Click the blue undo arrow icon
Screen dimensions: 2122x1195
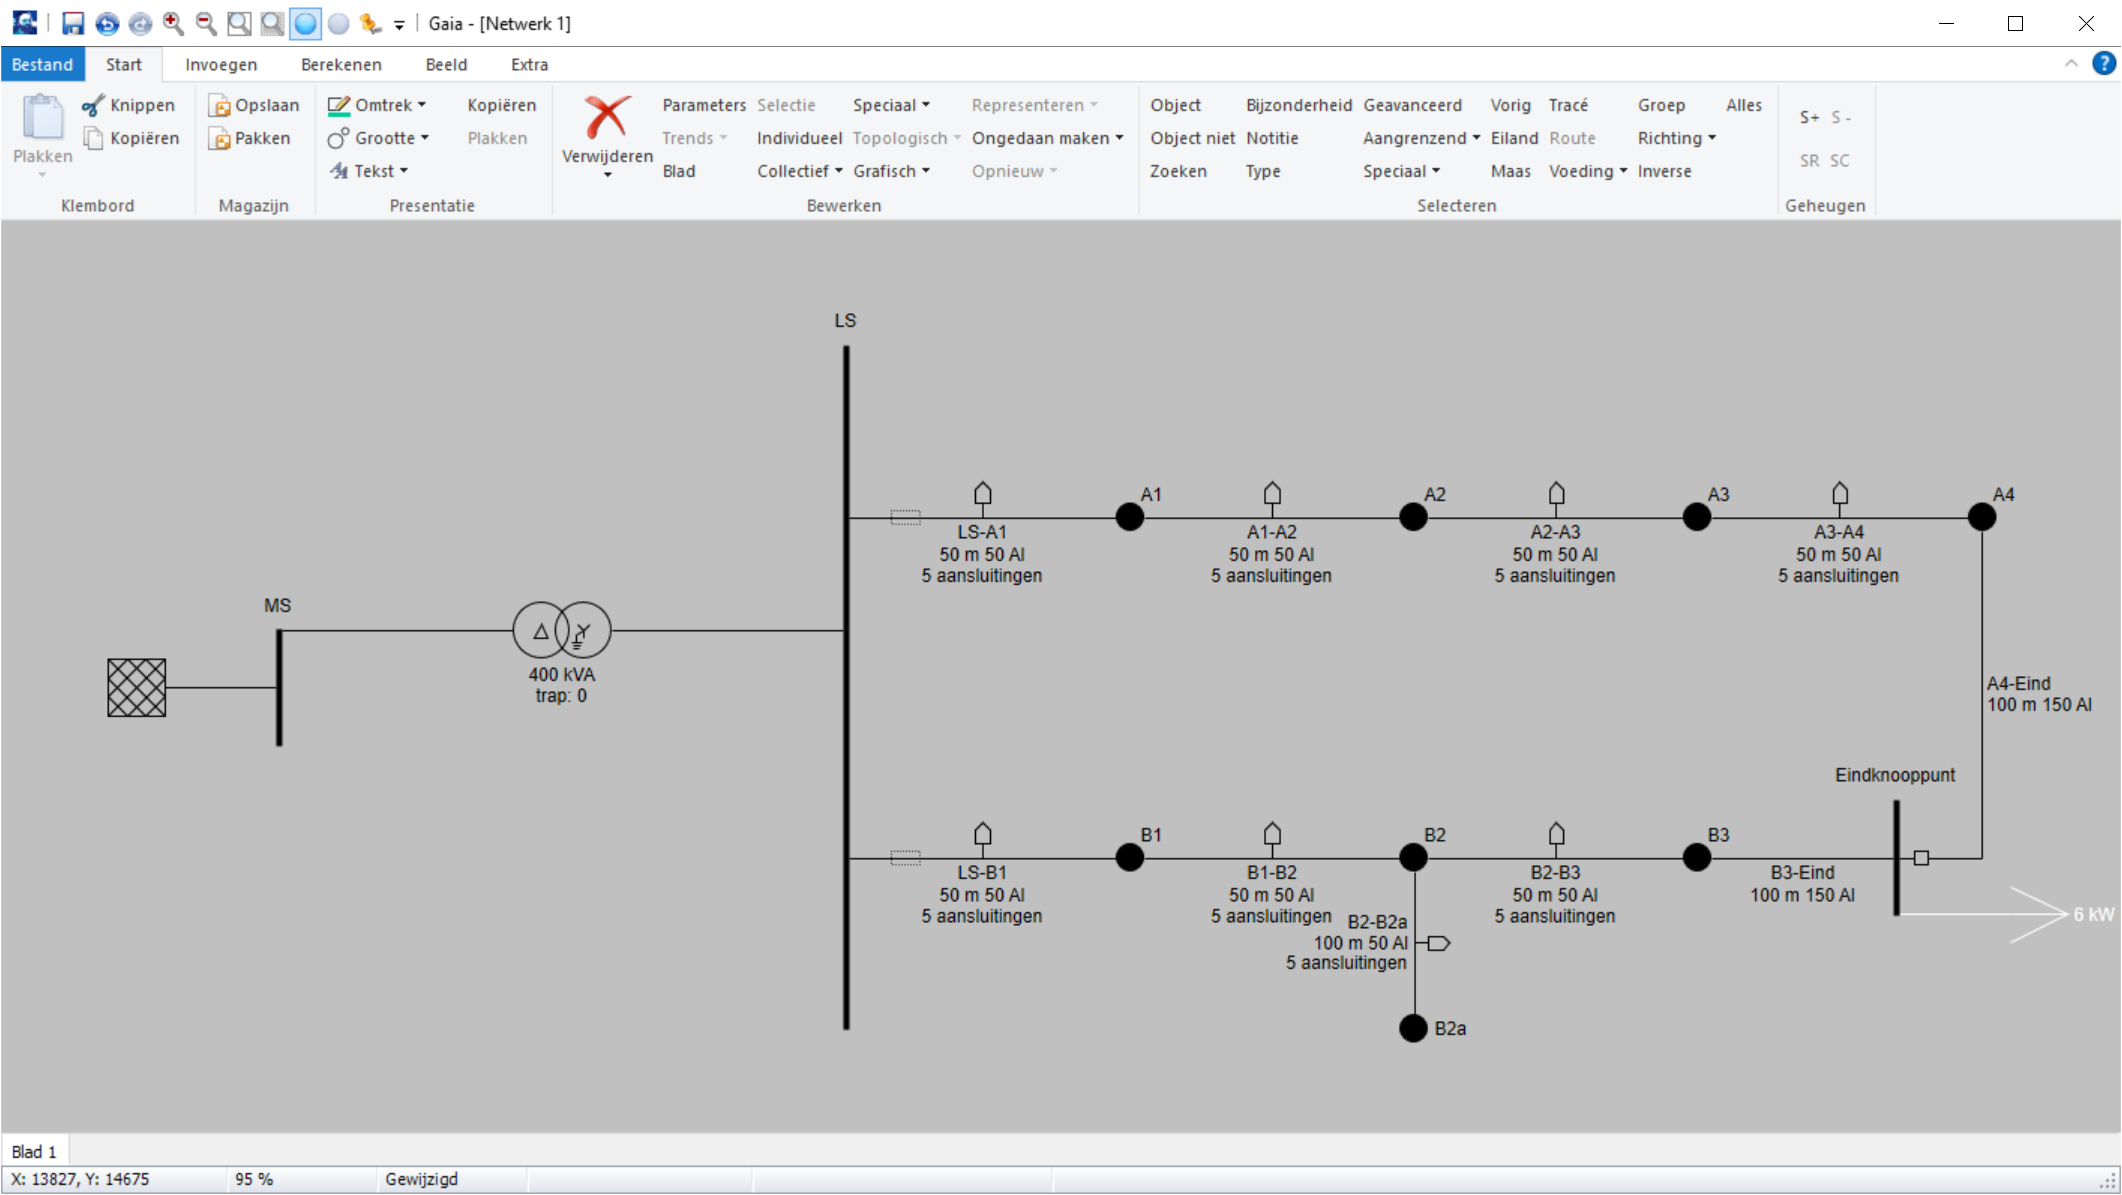tap(107, 23)
